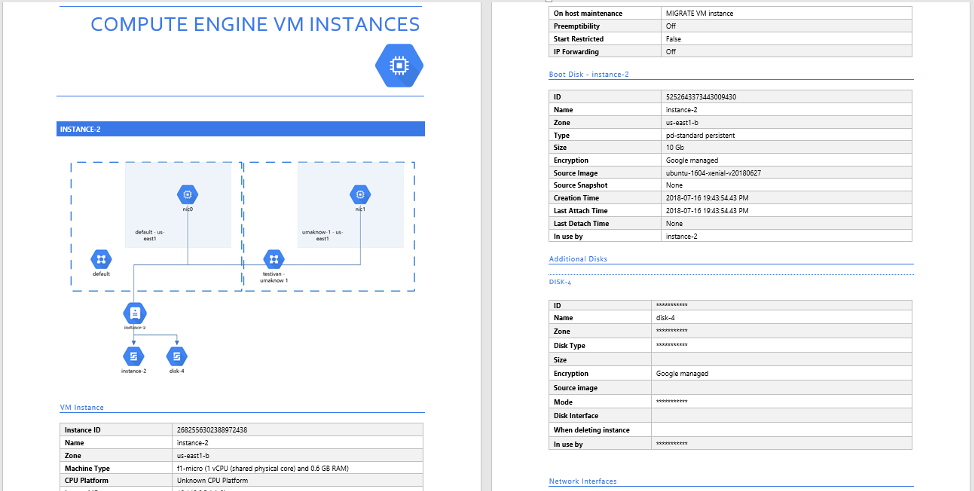Select the VM Instance Zone value us-east1-b
The height and width of the screenshot is (491, 974).
pyautogui.click(x=193, y=456)
